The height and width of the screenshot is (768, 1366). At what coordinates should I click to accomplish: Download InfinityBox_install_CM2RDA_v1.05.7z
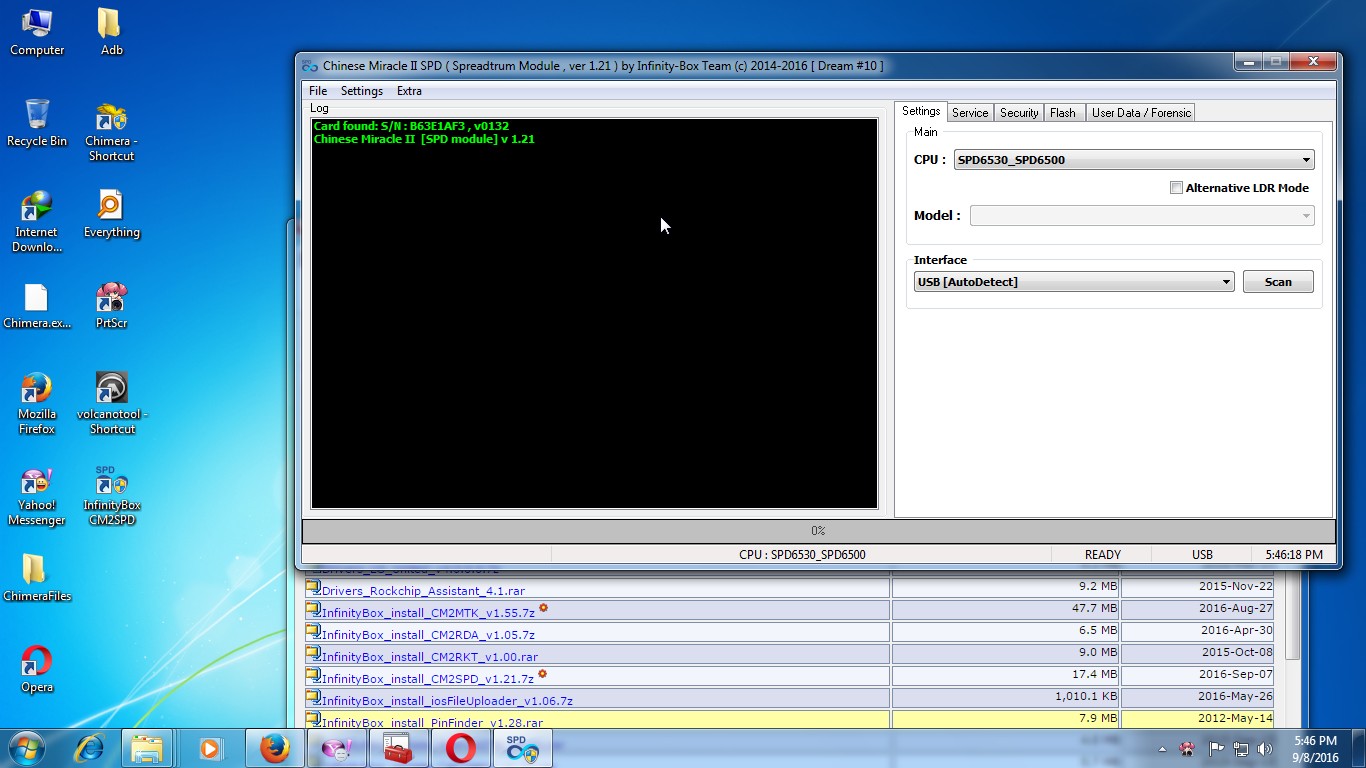click(x=428, y=634)
